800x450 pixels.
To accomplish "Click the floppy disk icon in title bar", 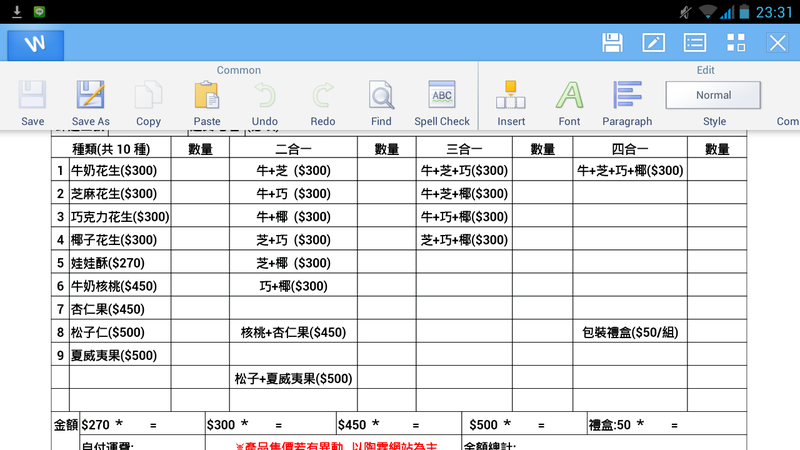I will pos(613,42).
